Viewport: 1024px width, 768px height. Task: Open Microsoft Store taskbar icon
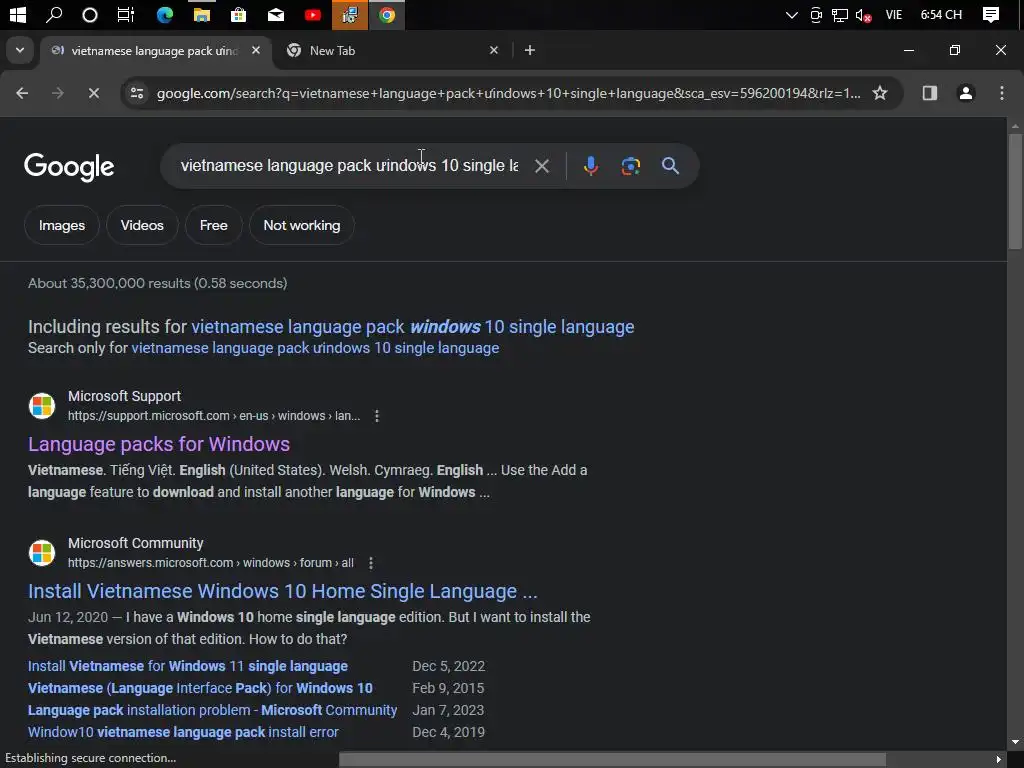click(x=238, y=14)
